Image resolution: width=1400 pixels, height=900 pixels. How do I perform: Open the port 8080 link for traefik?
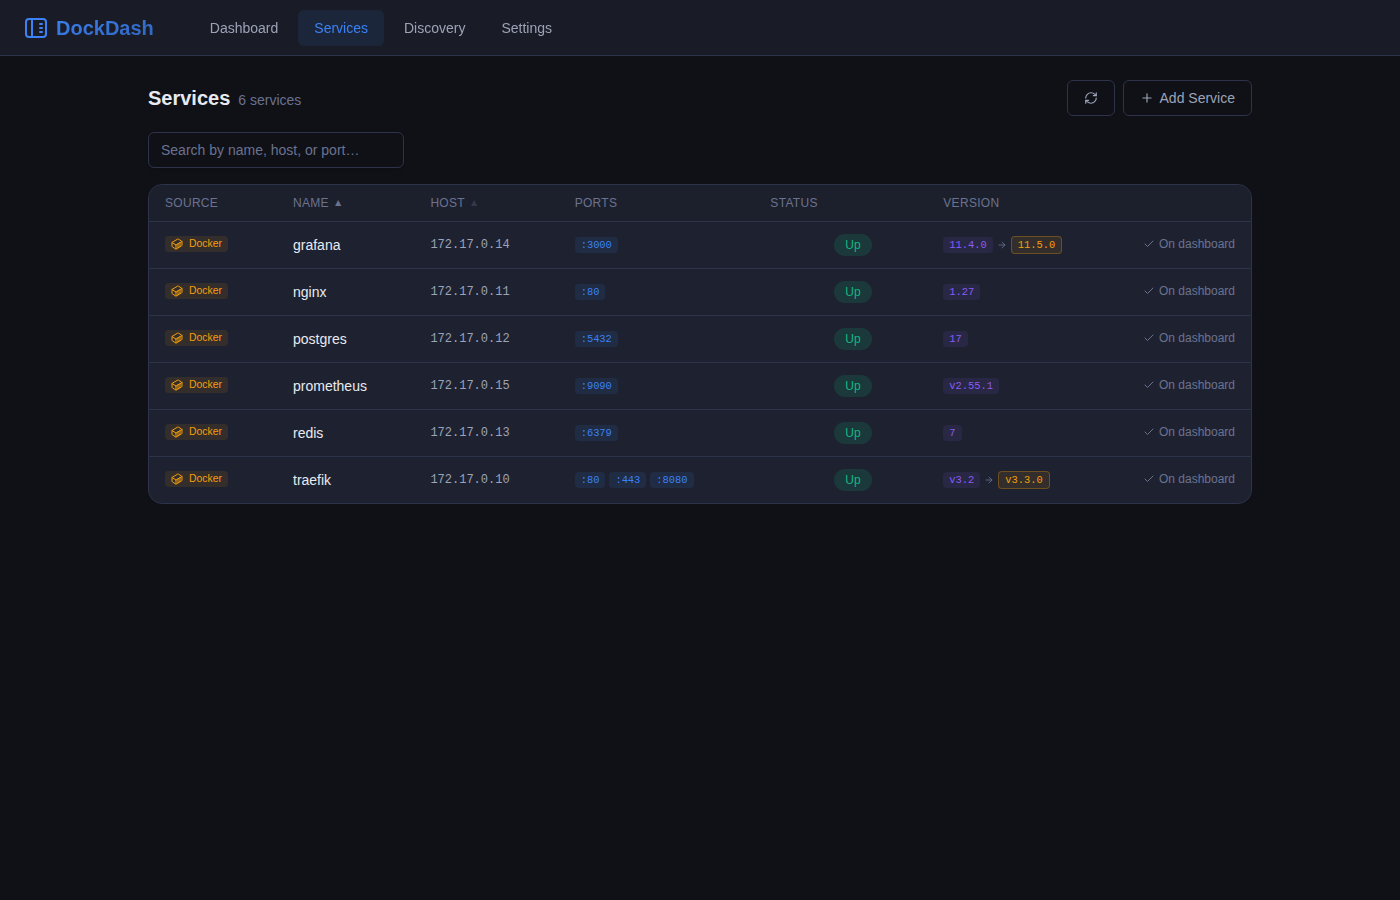(x=672, y=480)
